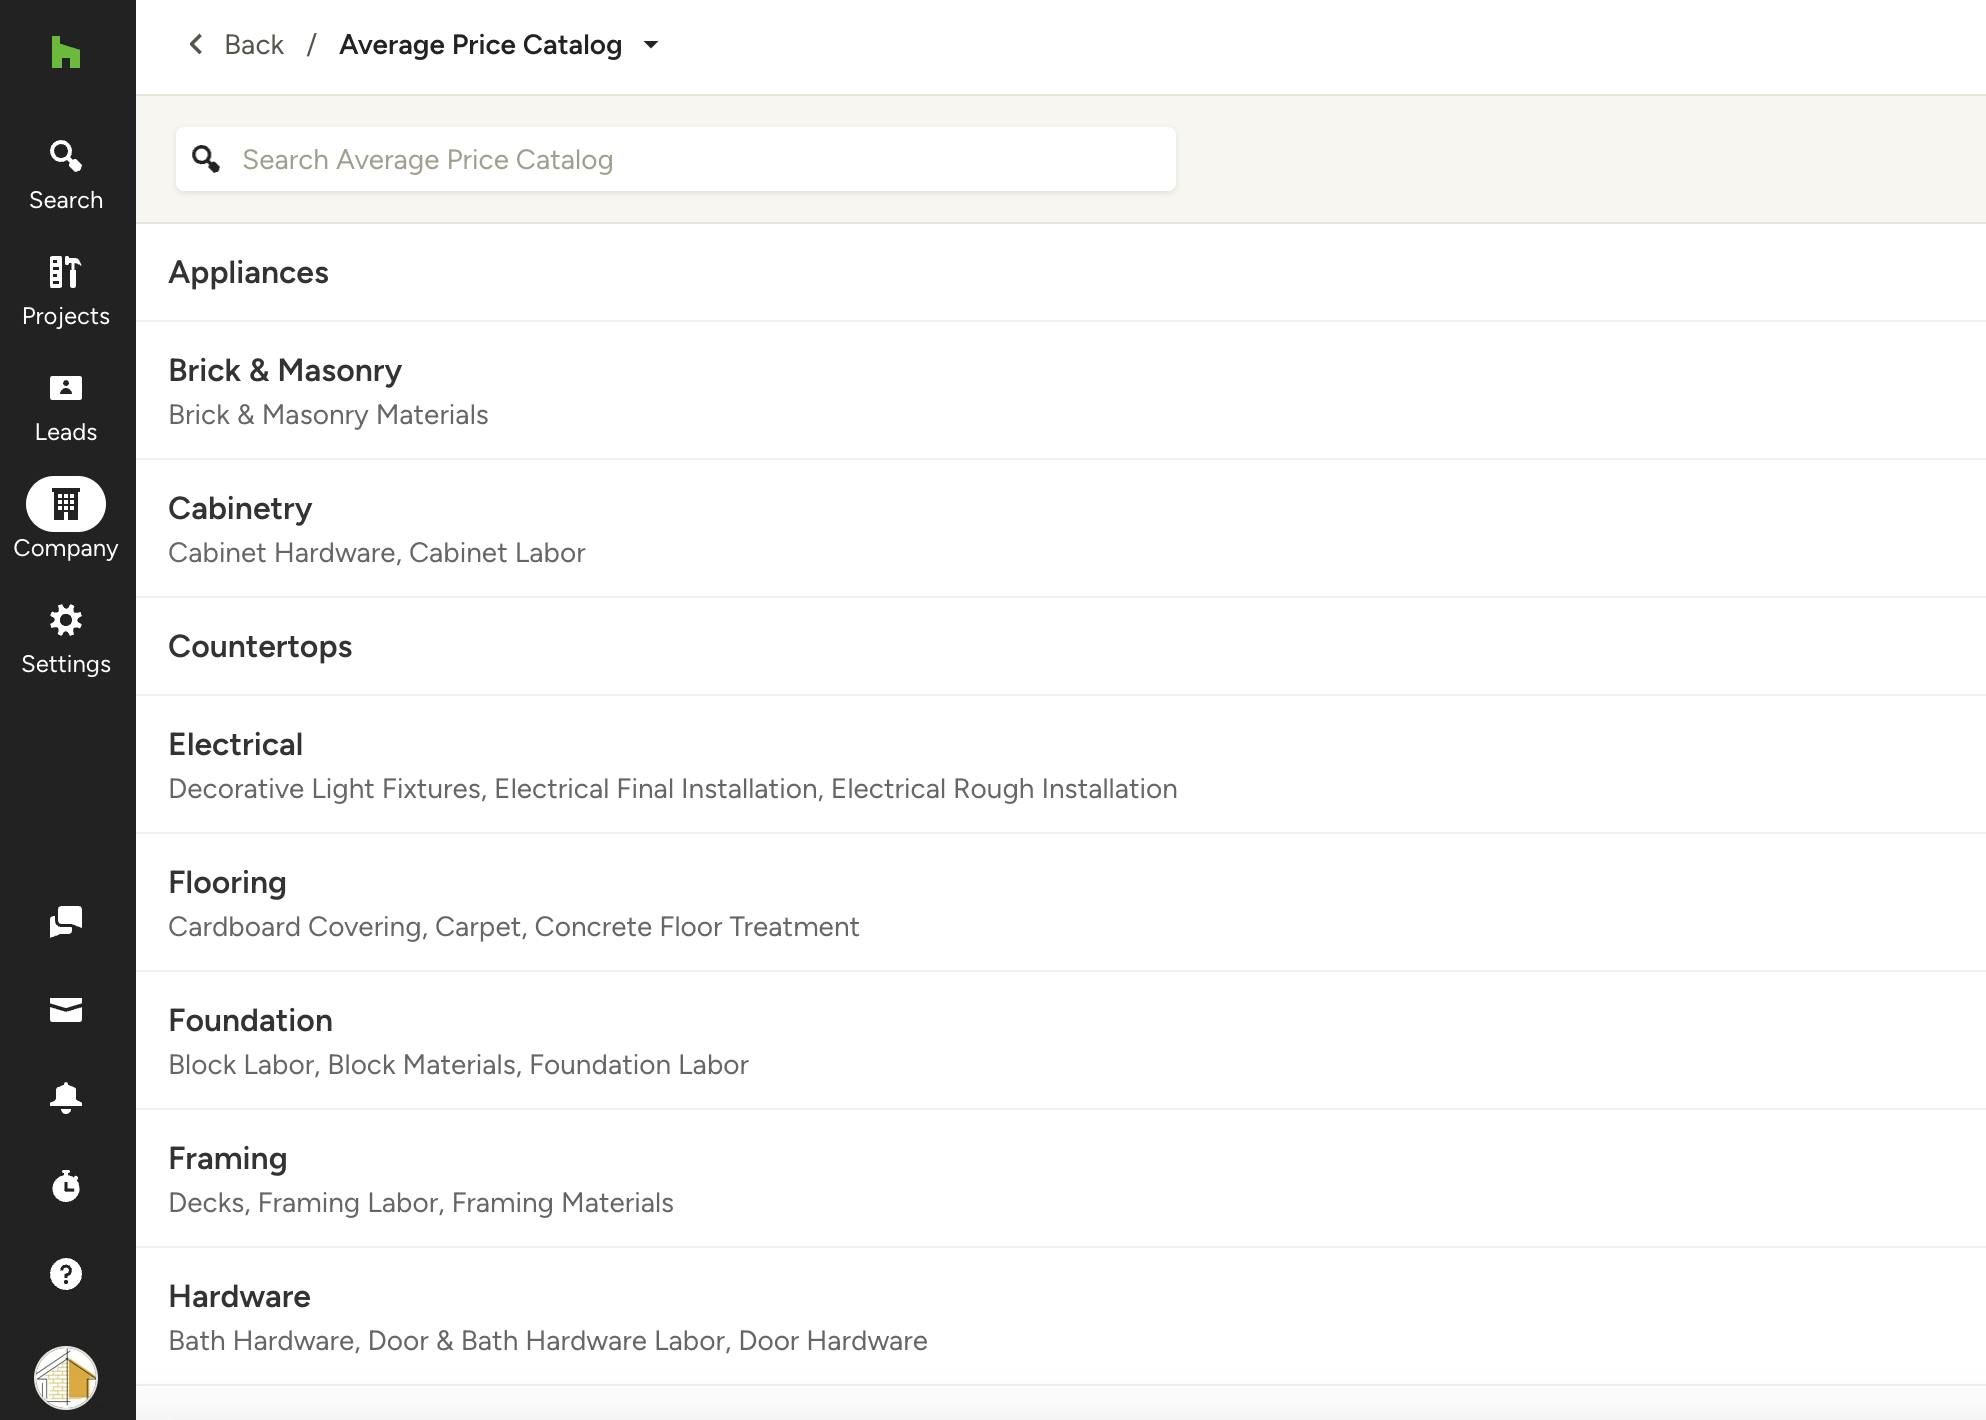
Task: Expand the Average Price Catalog dropdown arrow
Action: 651,45
